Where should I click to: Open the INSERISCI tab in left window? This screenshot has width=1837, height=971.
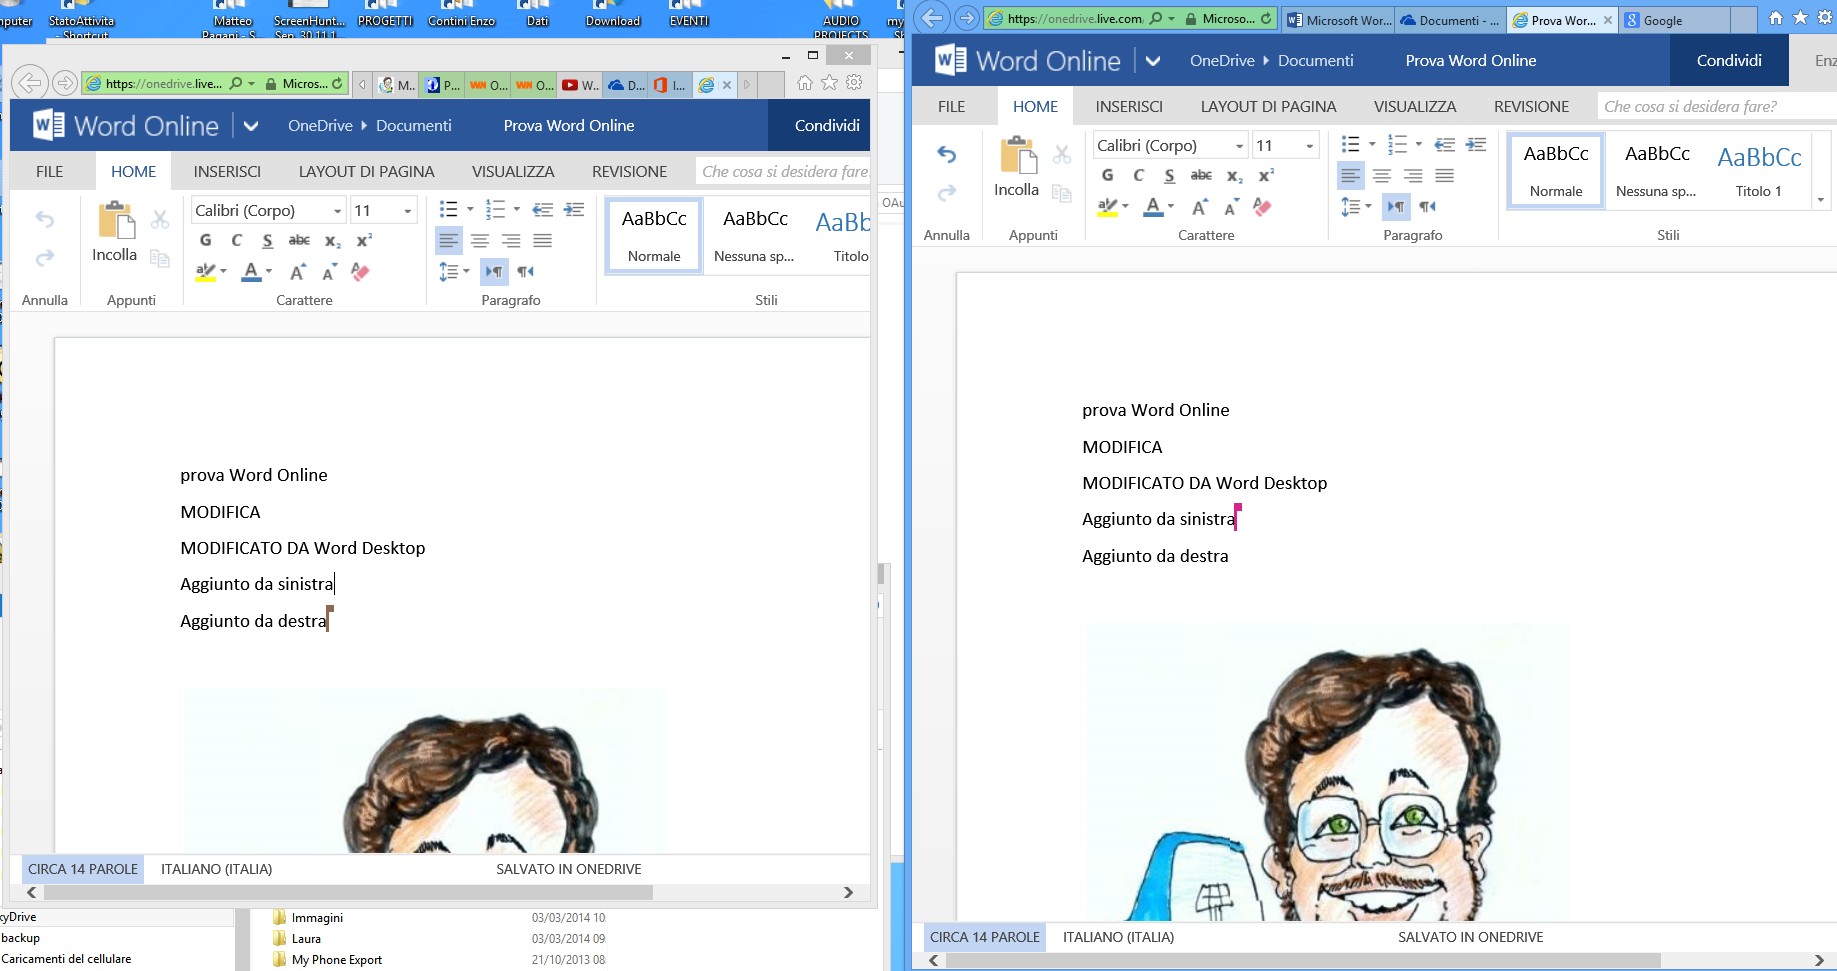pos(227,172)
